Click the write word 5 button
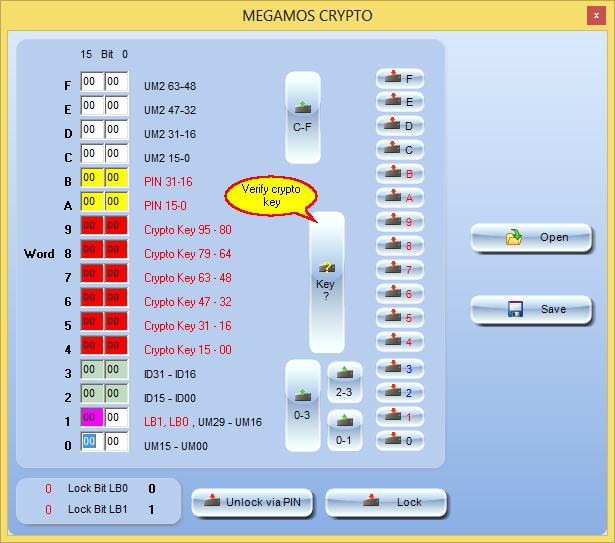The height and width of the screenshot is (543, 615). [400, 317]
